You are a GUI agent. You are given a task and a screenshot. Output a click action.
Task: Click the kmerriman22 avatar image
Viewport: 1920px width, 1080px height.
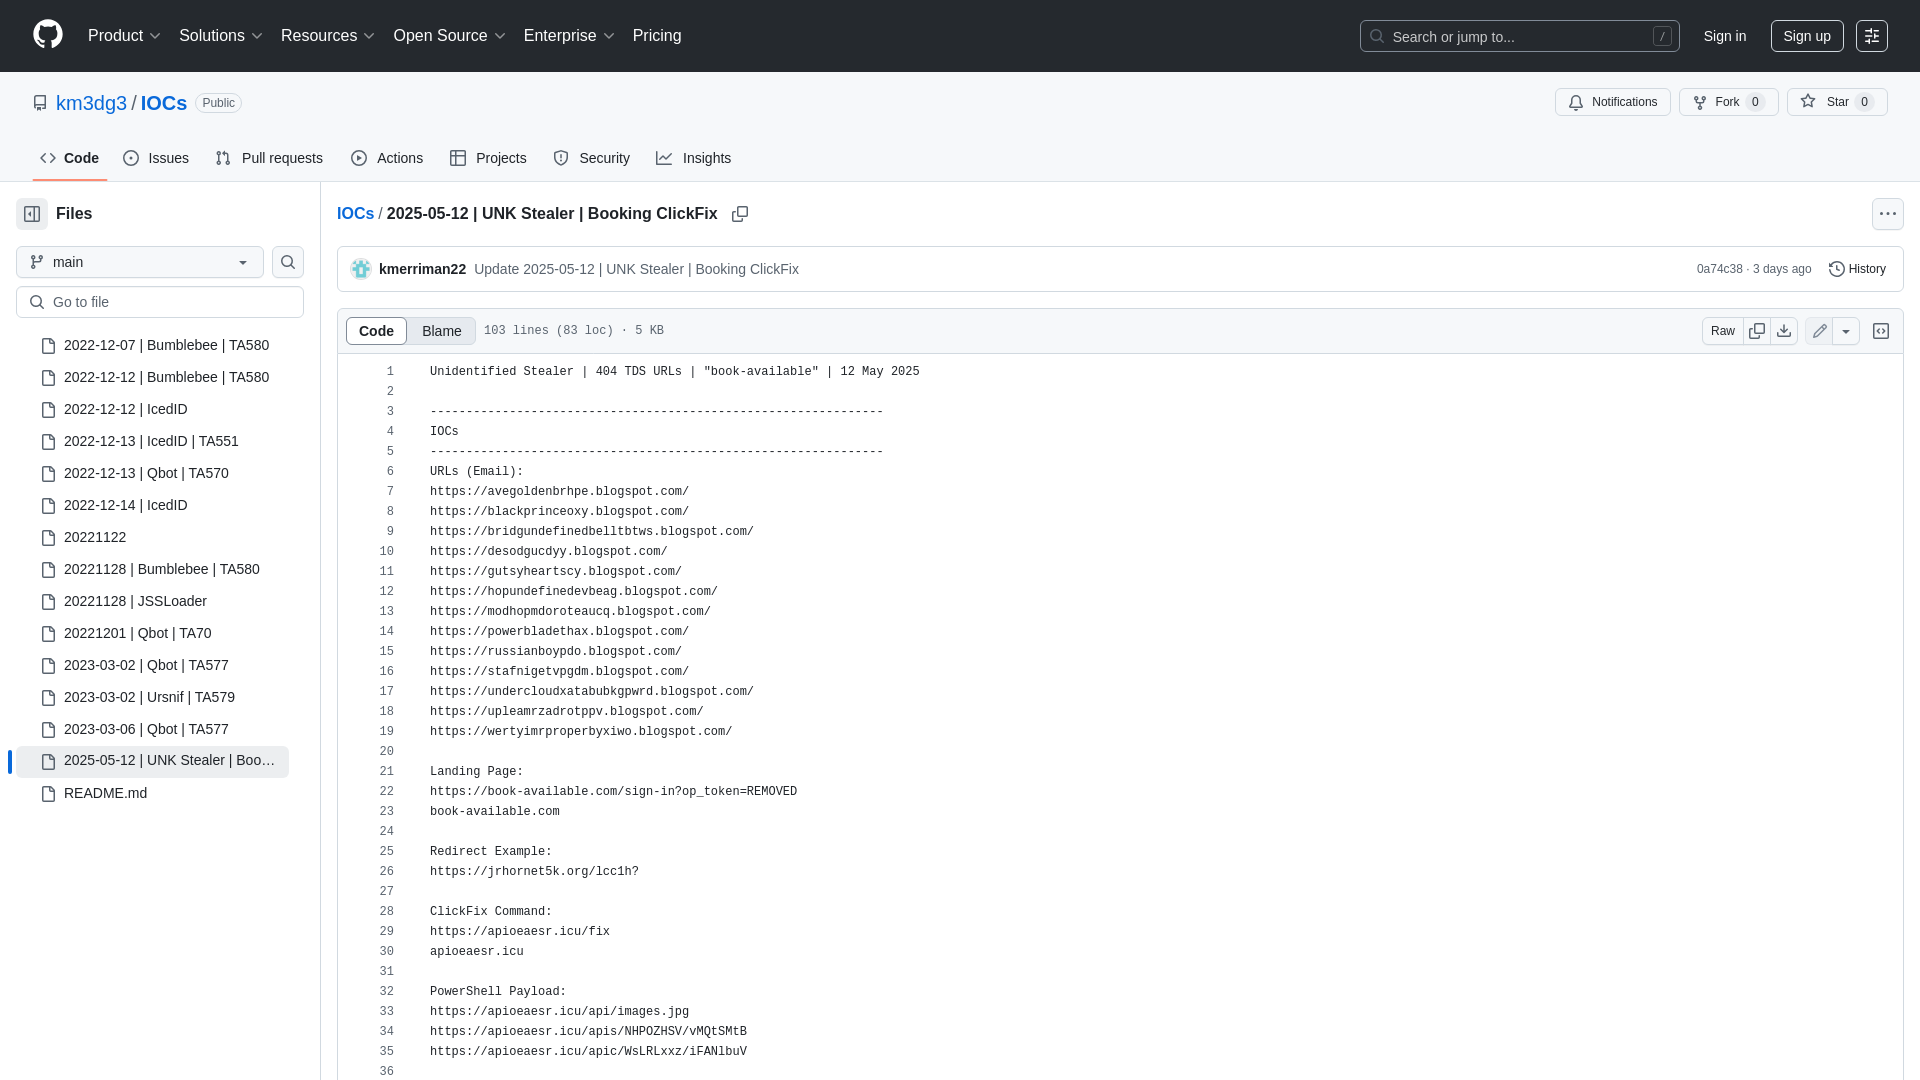(361, 269)
